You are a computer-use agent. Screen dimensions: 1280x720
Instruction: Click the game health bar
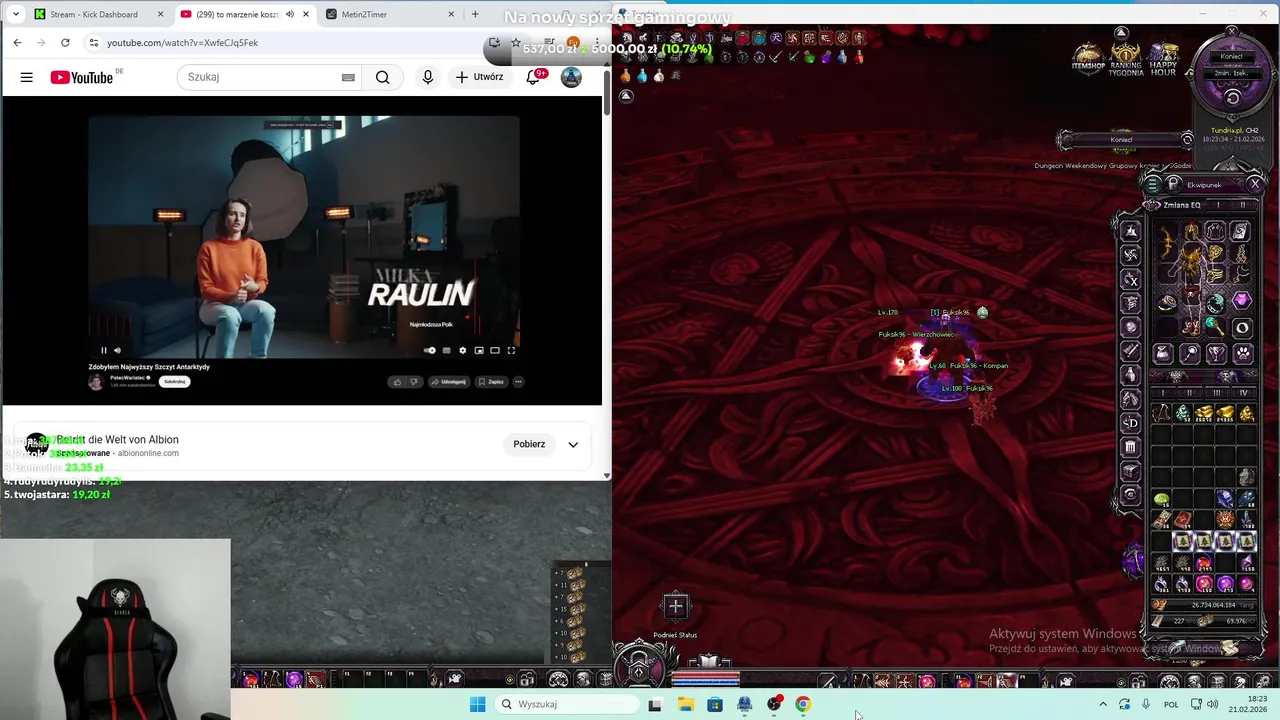(706, 676)
